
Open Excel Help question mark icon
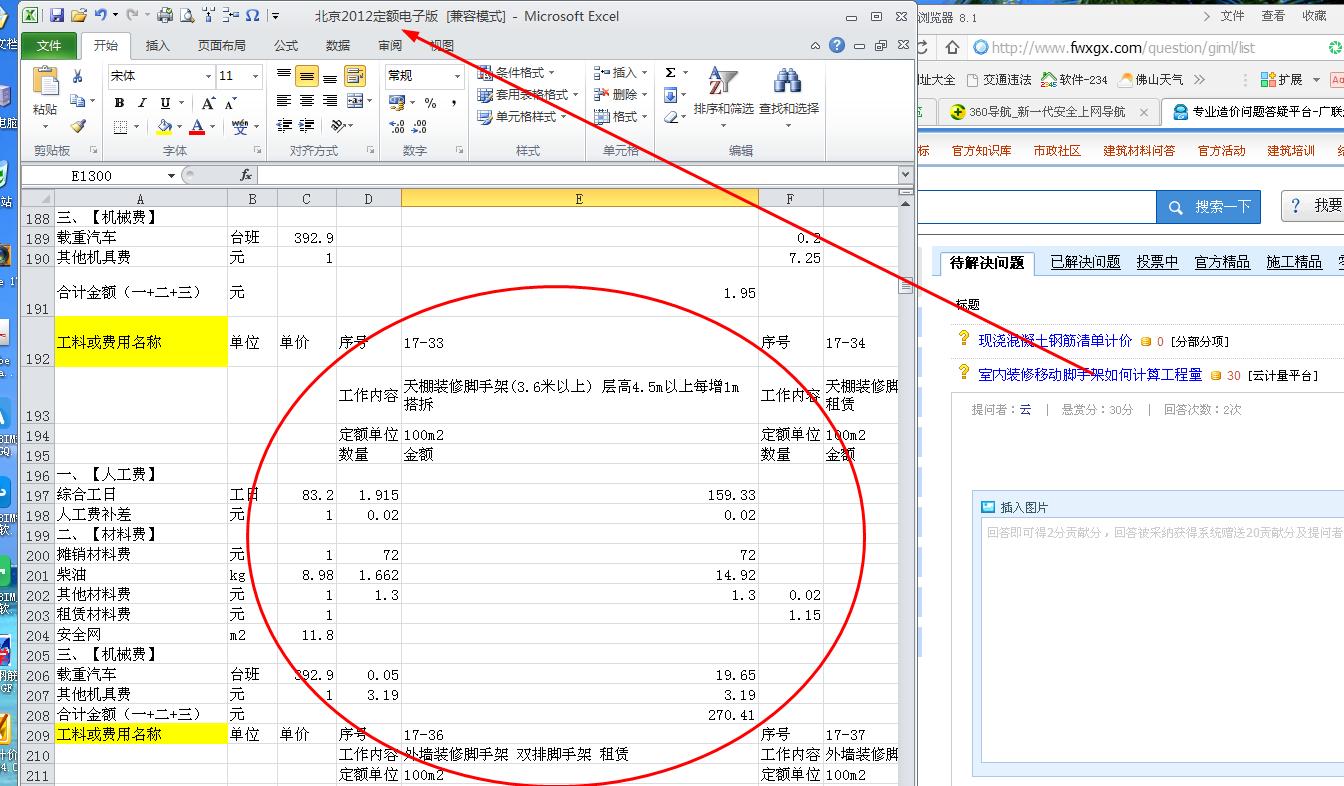point(837,45)
